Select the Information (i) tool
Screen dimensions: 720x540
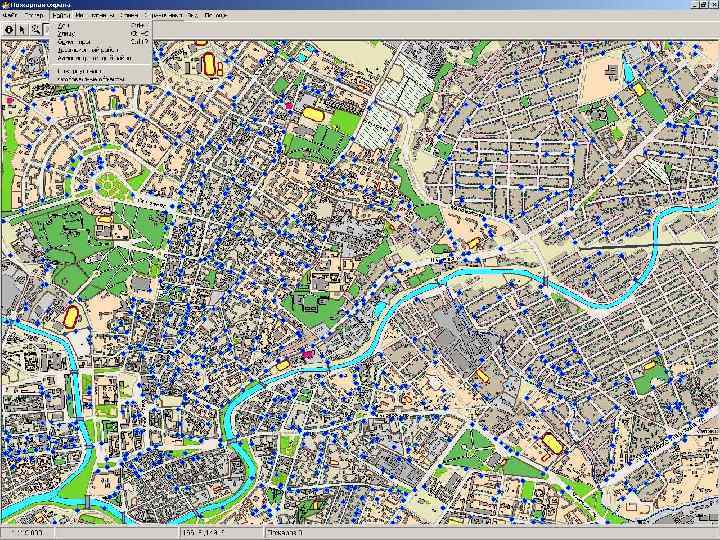pyautogui.click(x=9, y=30)
